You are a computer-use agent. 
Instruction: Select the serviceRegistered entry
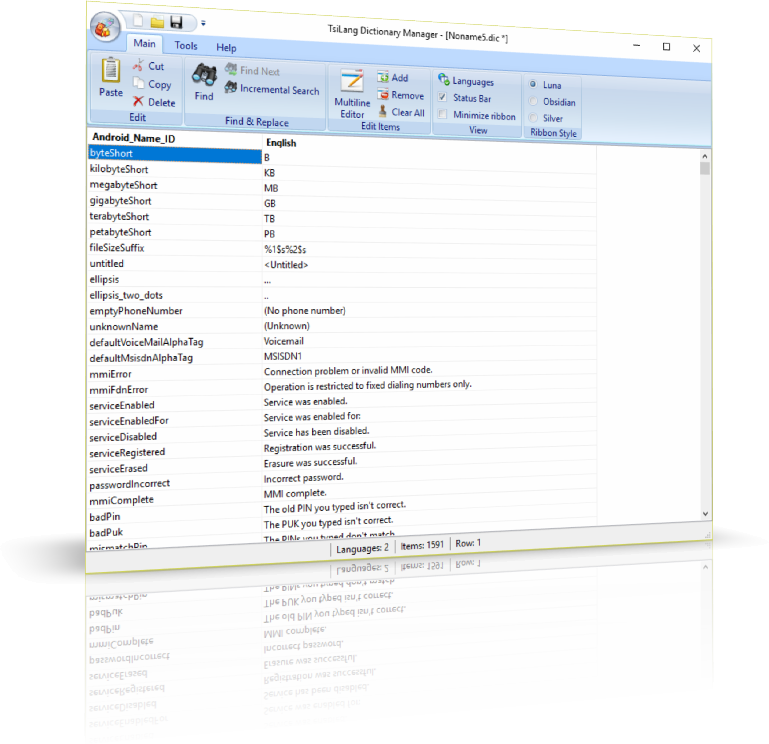pyautogui.click(x=175, y=452)
